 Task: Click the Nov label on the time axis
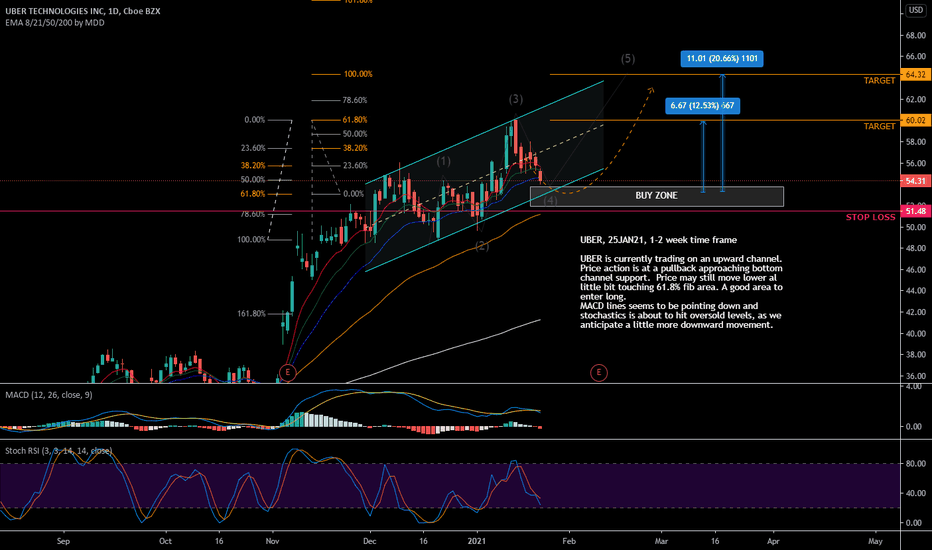click(x=272, y=541)
